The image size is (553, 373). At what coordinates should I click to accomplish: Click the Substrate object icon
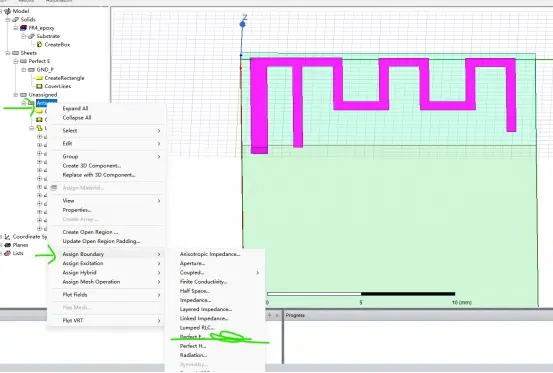tap(31, 36)
